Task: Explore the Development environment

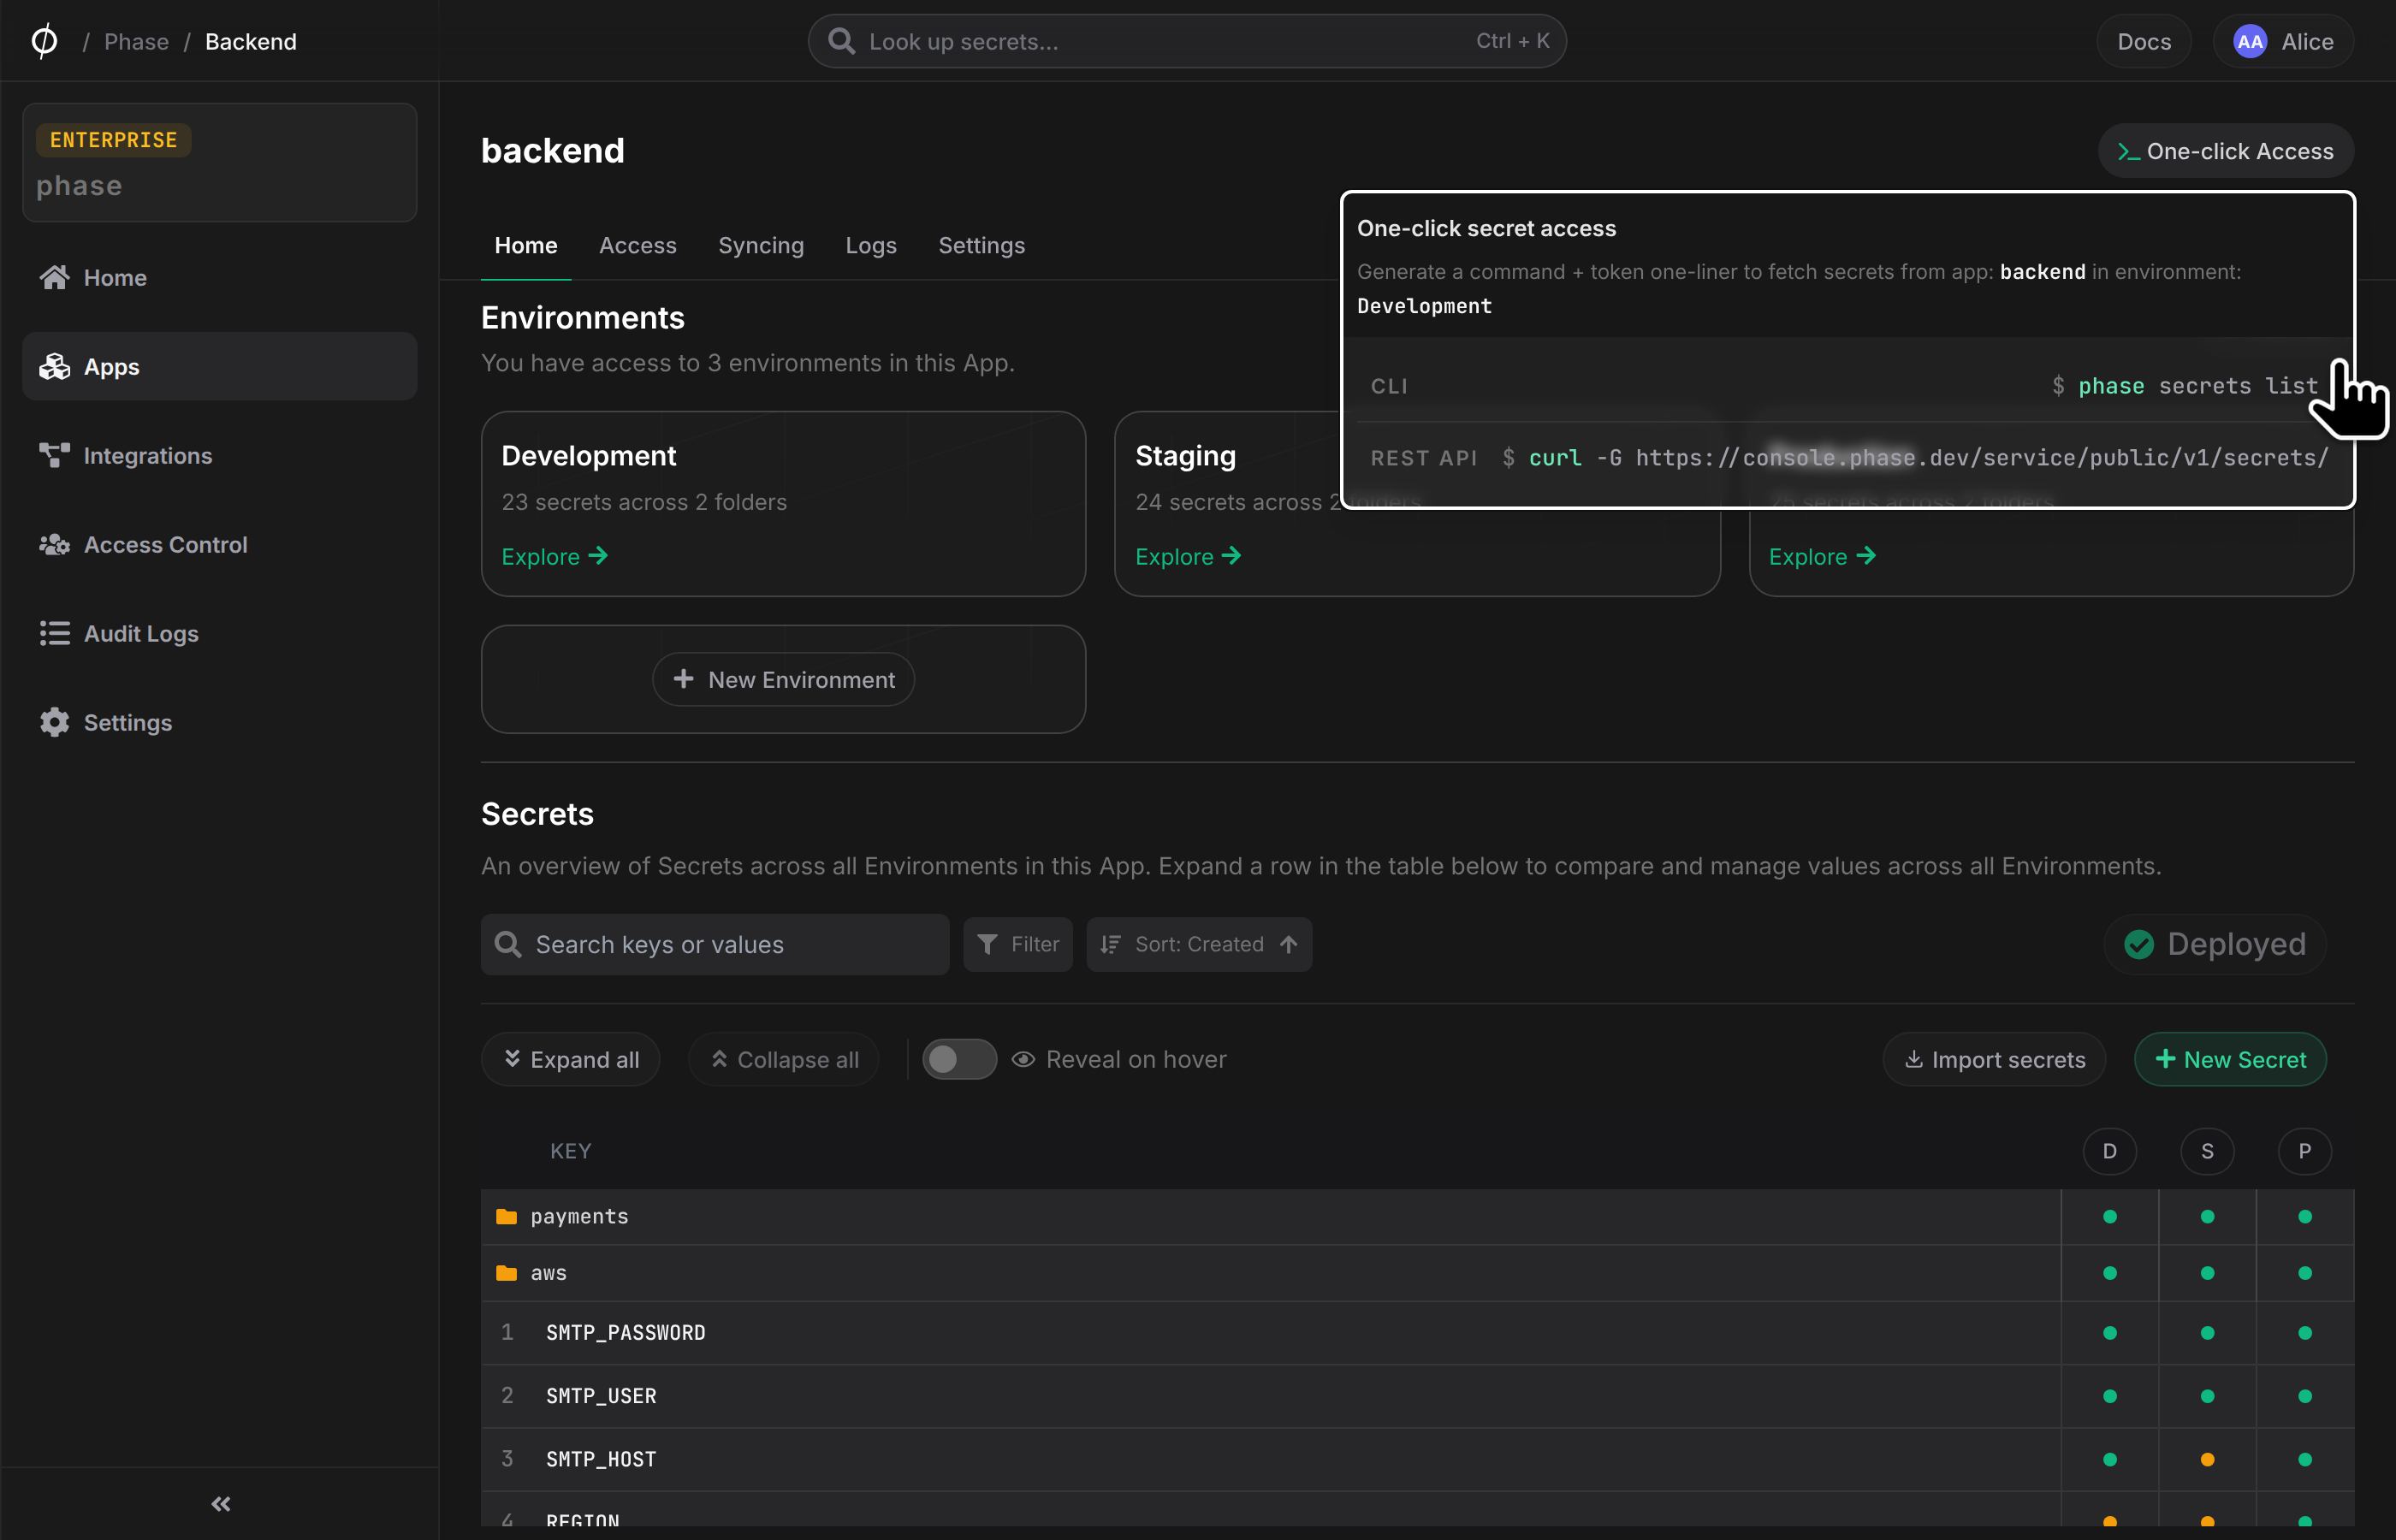Action: click(554, 556)
